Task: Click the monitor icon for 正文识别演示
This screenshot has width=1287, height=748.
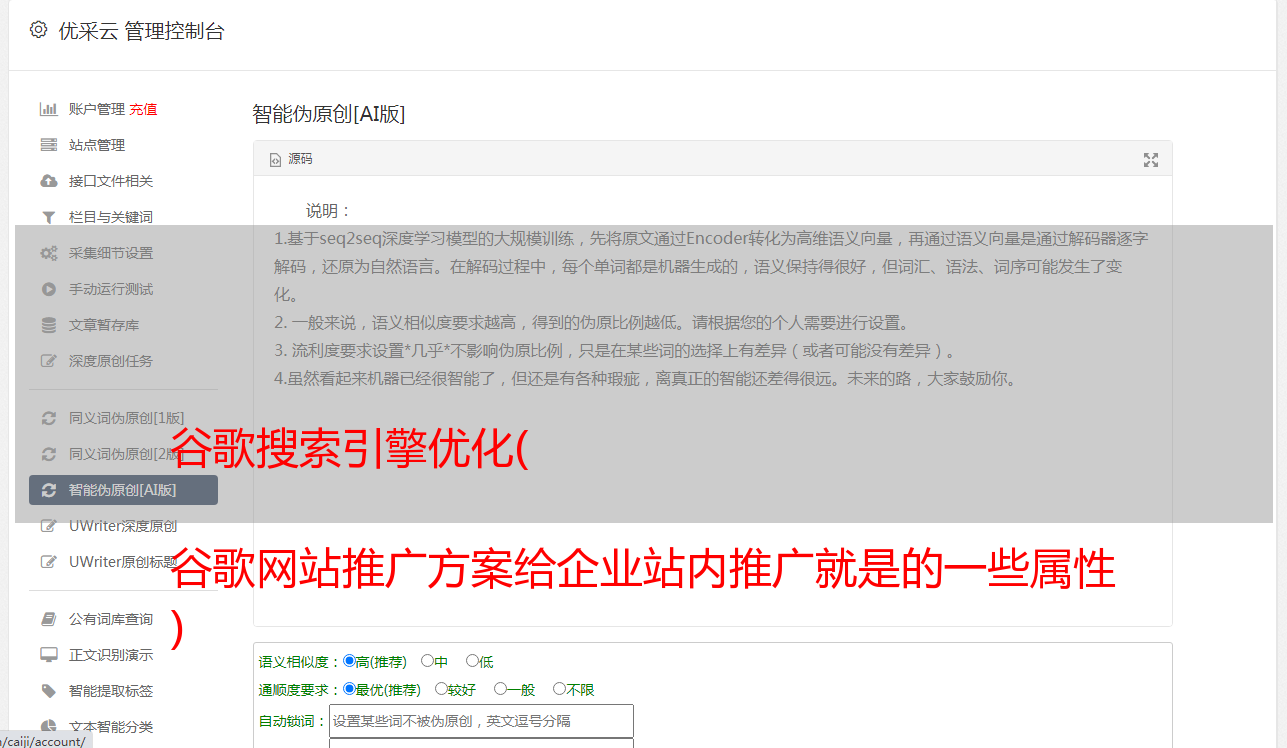Action: tap(48, 655)
